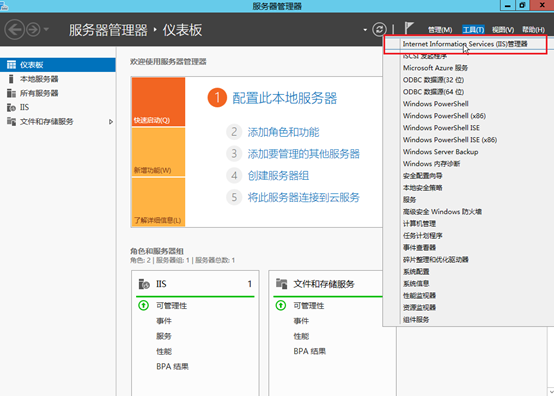This screenshot has width=554, height=396.
Task: Open 本地安全策略
Action: [422, 188]
